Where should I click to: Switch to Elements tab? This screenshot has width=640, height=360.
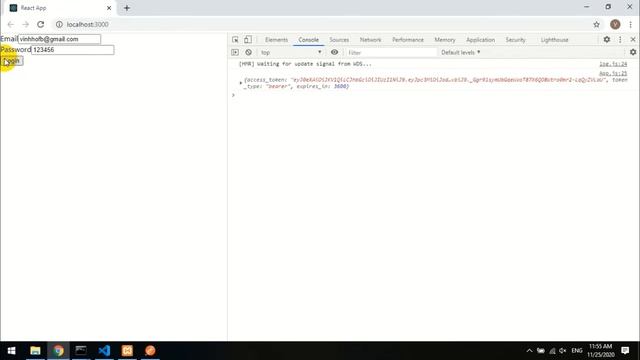pos(276,40)
